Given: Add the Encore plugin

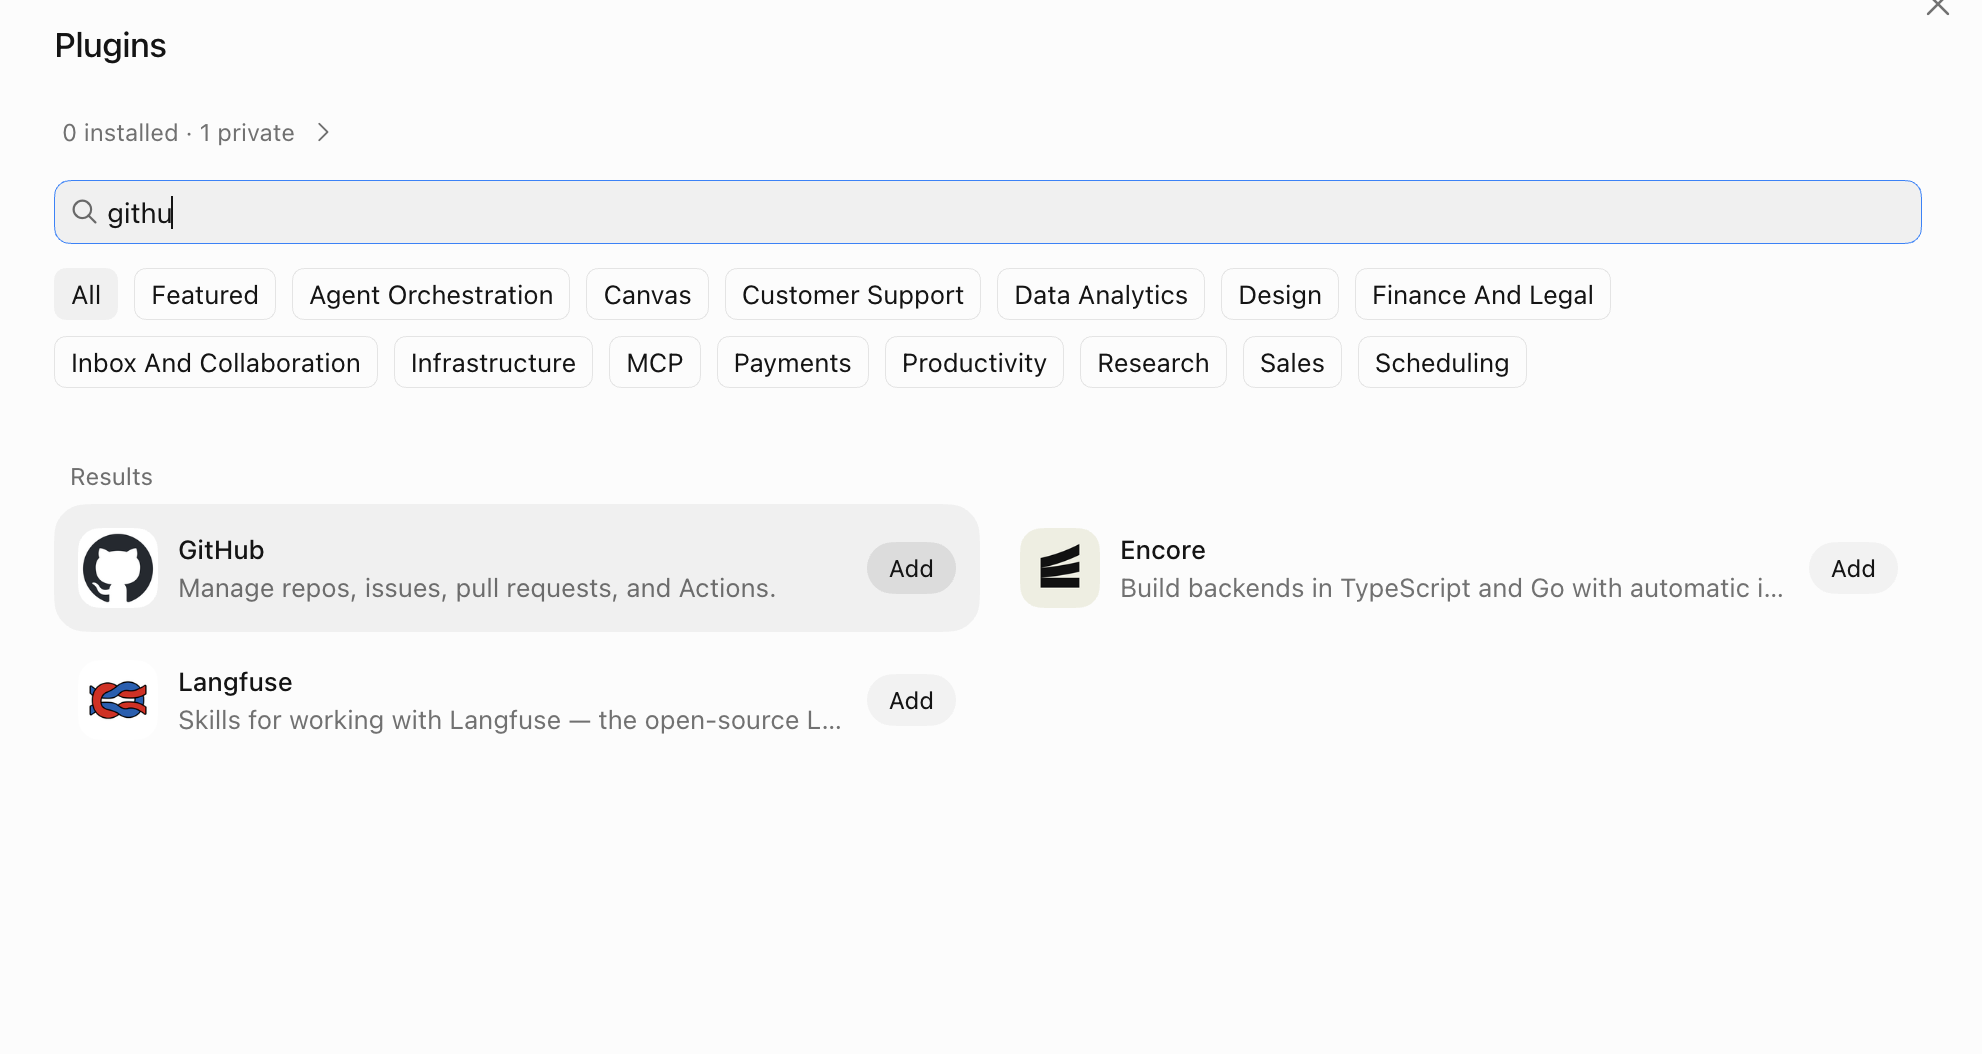Looking at the screenshot, I should click(1853, 568).
